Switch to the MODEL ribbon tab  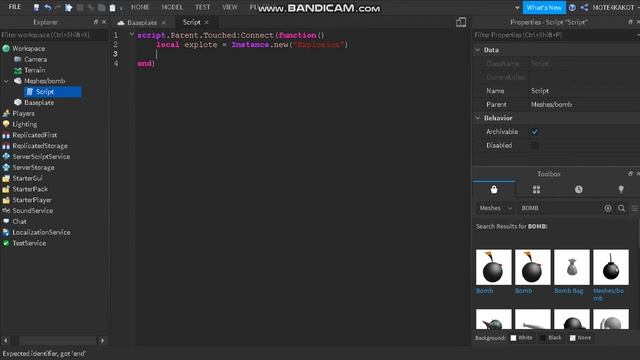point(172,7)
